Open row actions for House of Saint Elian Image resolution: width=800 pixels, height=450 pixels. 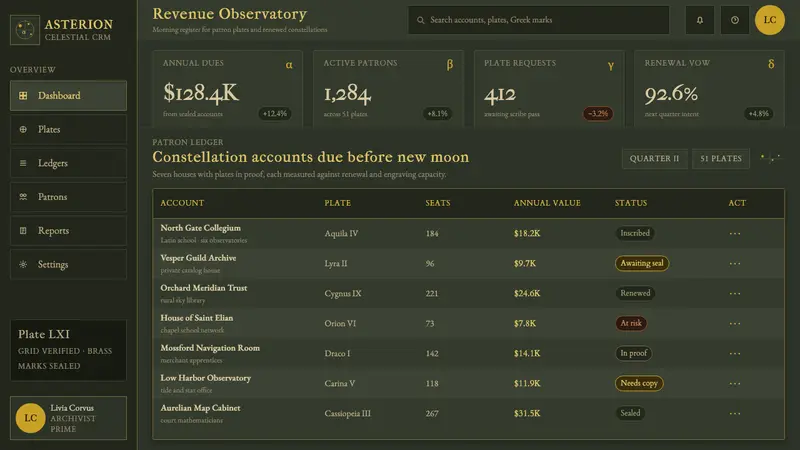click(x=735, y=323)
